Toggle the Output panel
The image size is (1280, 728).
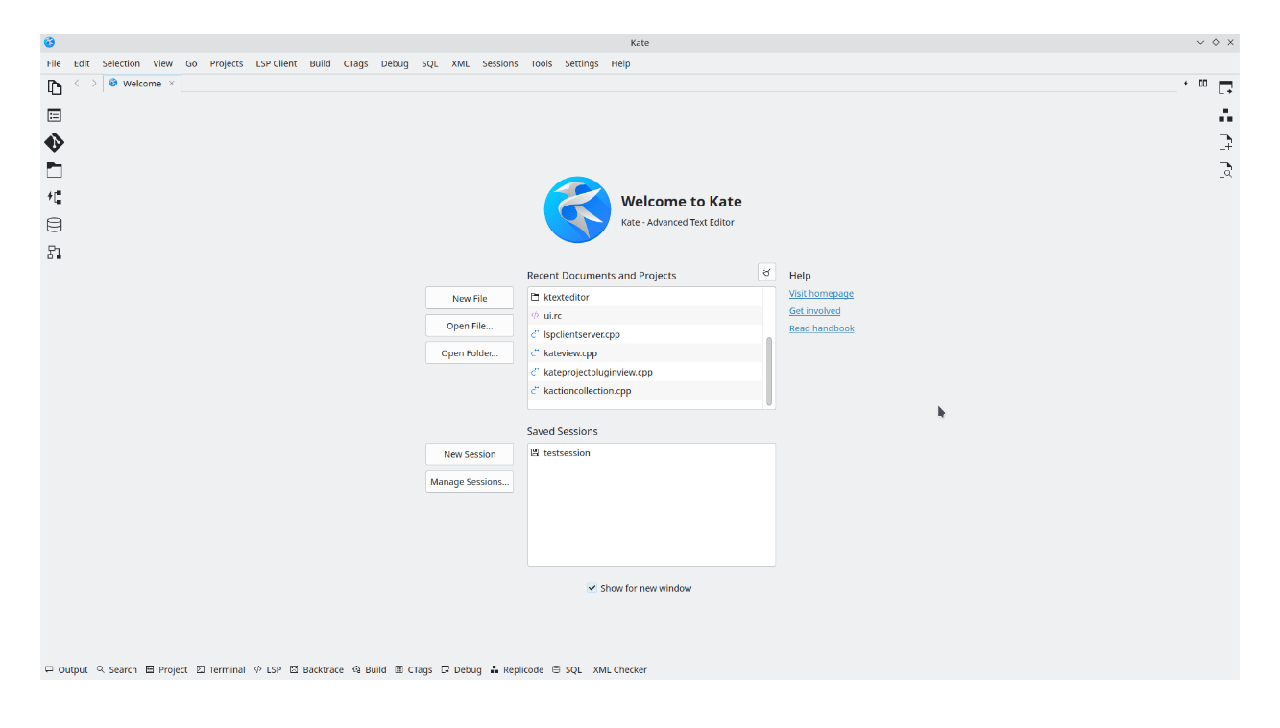click(66, 670)
